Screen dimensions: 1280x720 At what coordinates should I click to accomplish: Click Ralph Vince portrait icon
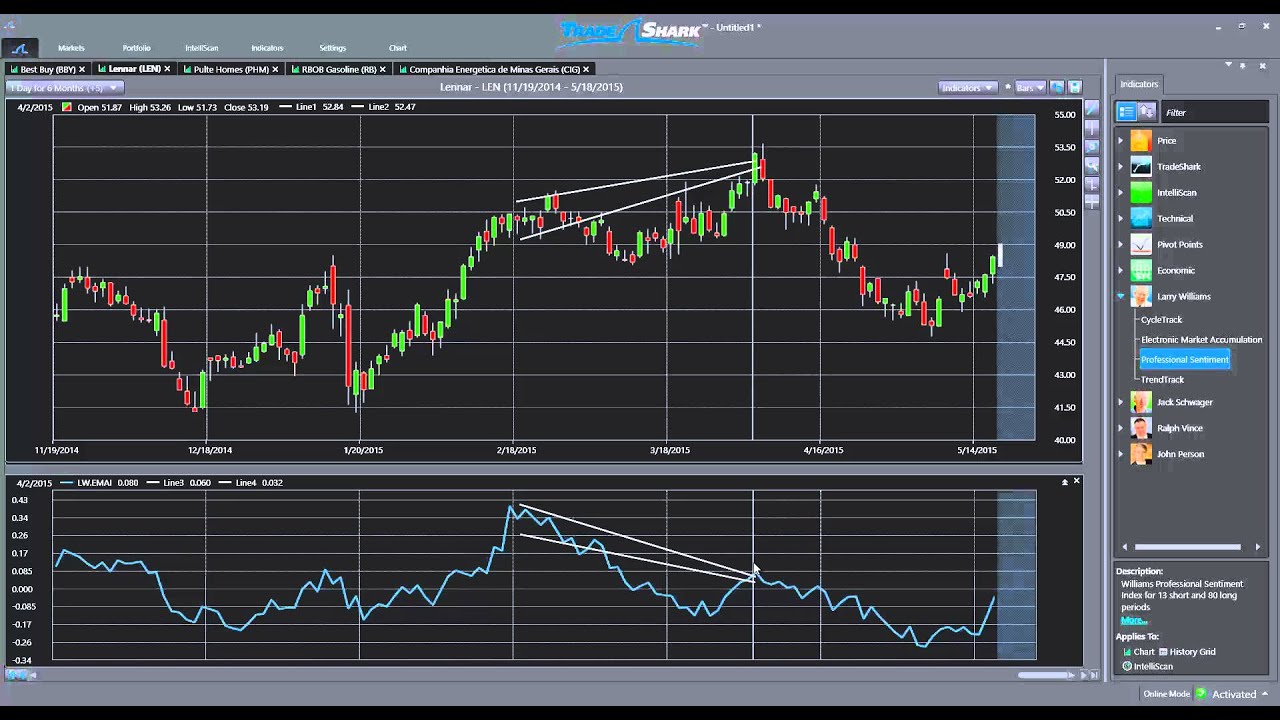coord(1141,428)
